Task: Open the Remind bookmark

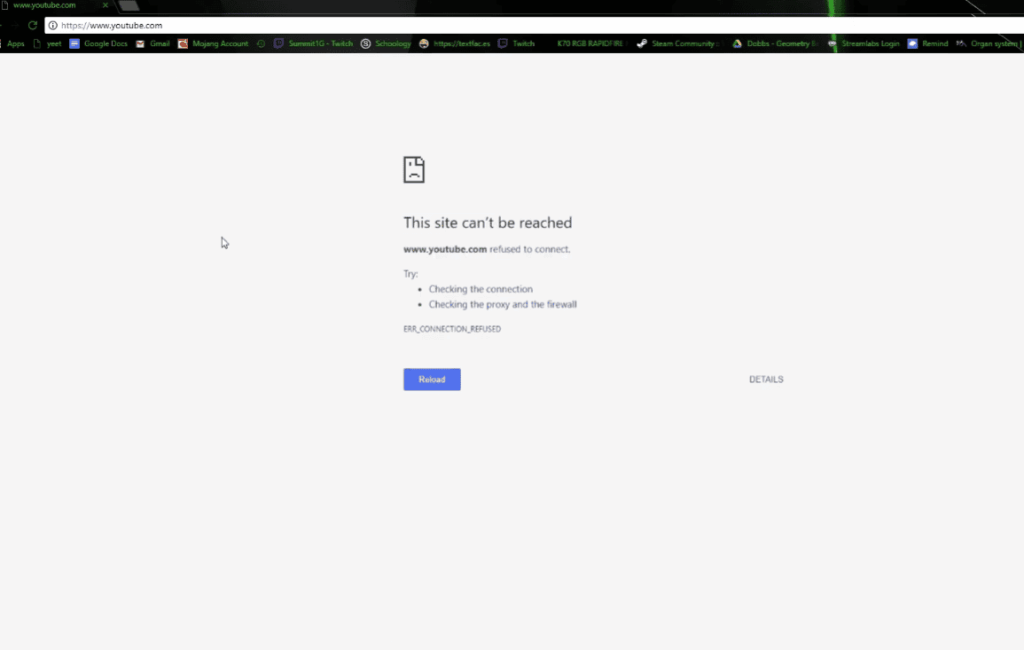Action: [928, 43]
